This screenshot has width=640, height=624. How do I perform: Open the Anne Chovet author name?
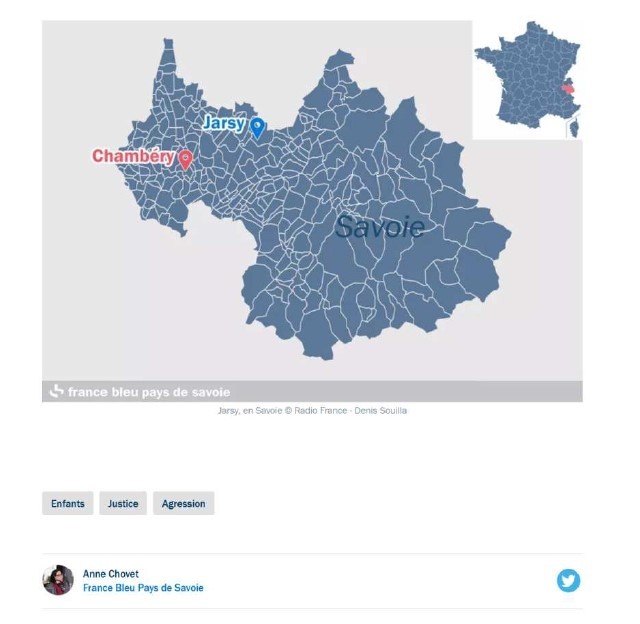(x=111, y=573)
